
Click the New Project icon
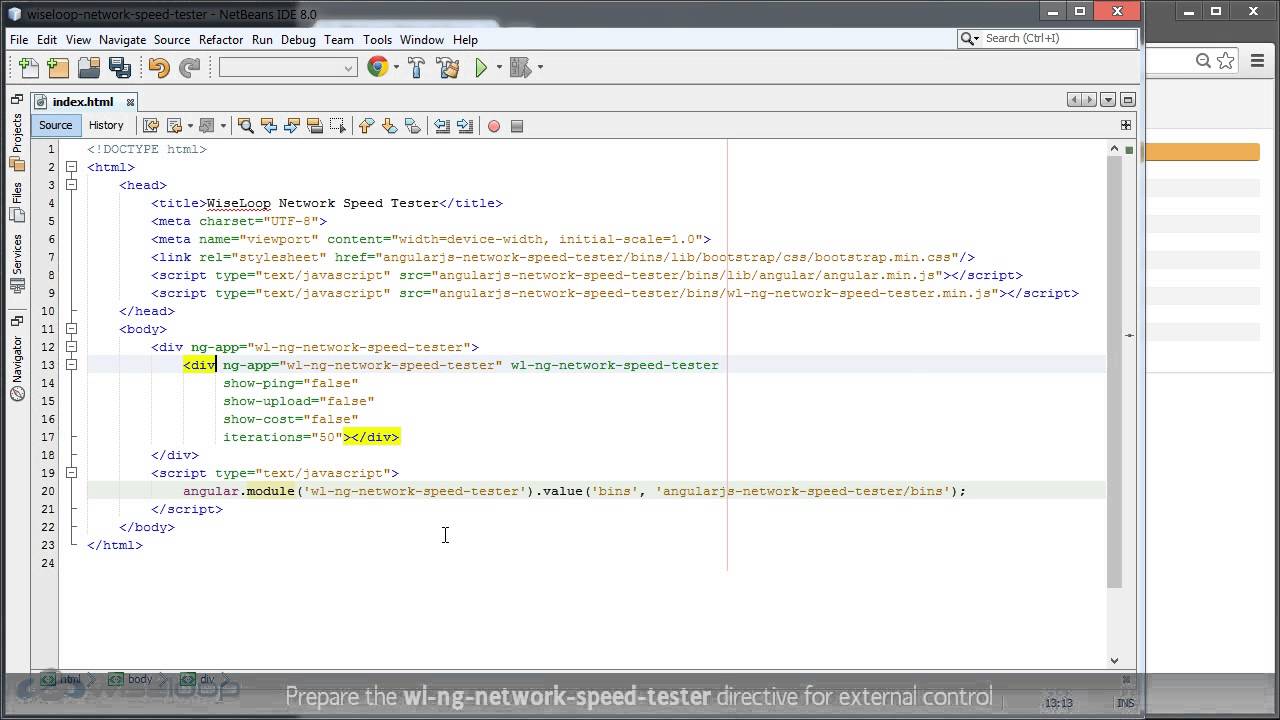point(58,67)
